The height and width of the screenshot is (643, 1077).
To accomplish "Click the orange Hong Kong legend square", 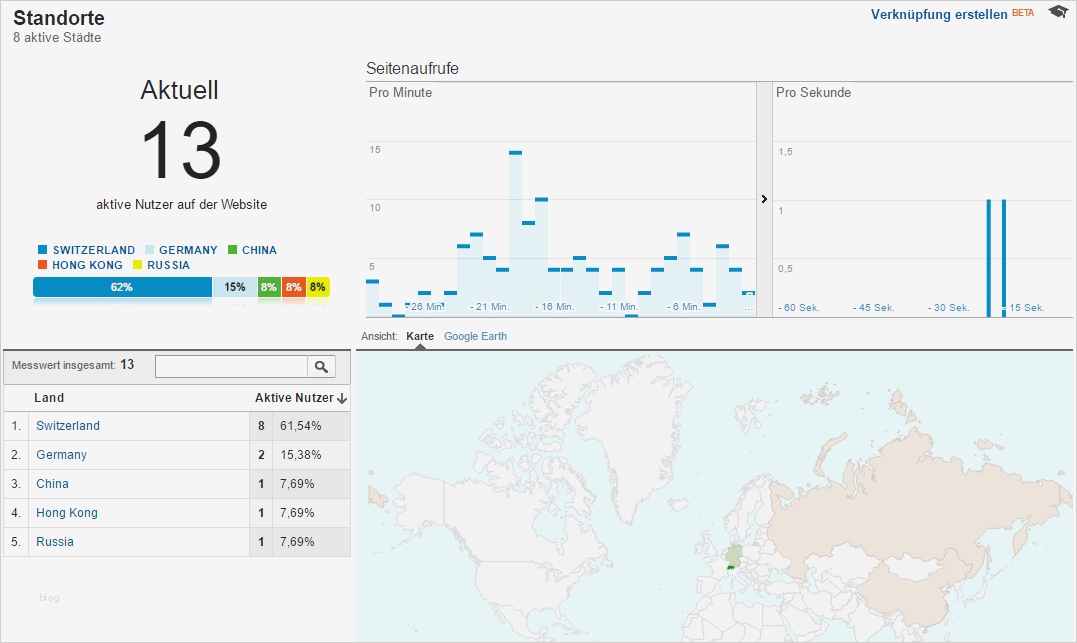I will click(43, 264).
